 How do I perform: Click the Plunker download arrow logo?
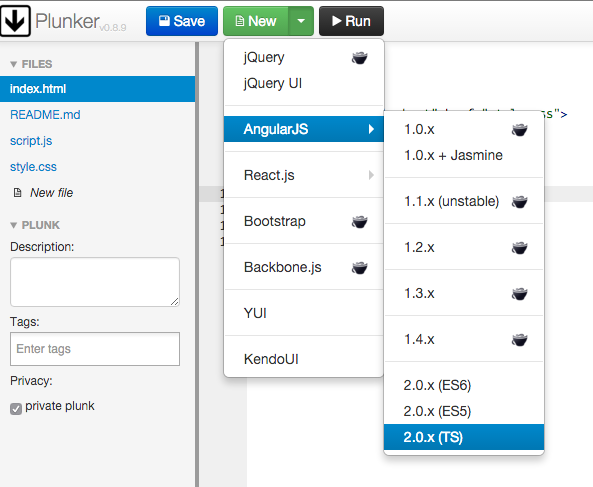click(x=15, y=21)
